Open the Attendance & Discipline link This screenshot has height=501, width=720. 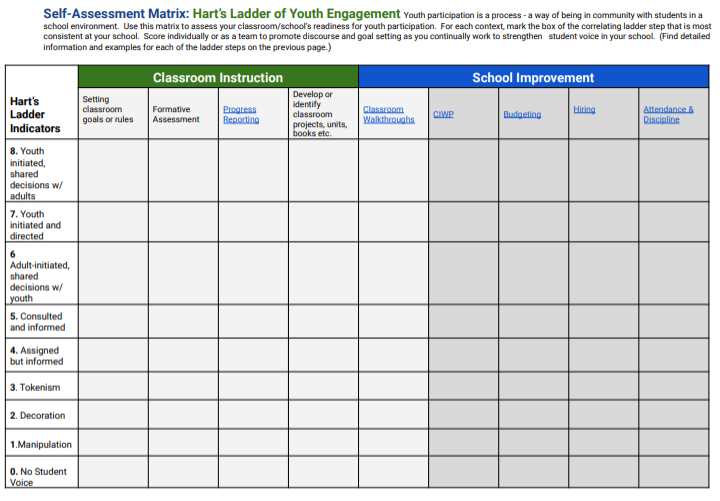pyautogui.click(x=668, y=114)
